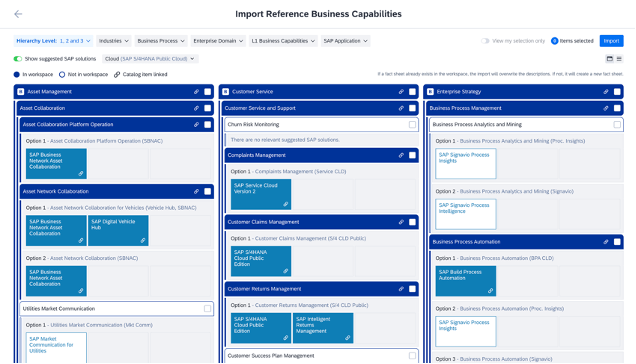Click the In workspace legend dot
Viewport: 636px width, 364px height.
[x=17, y=75]
